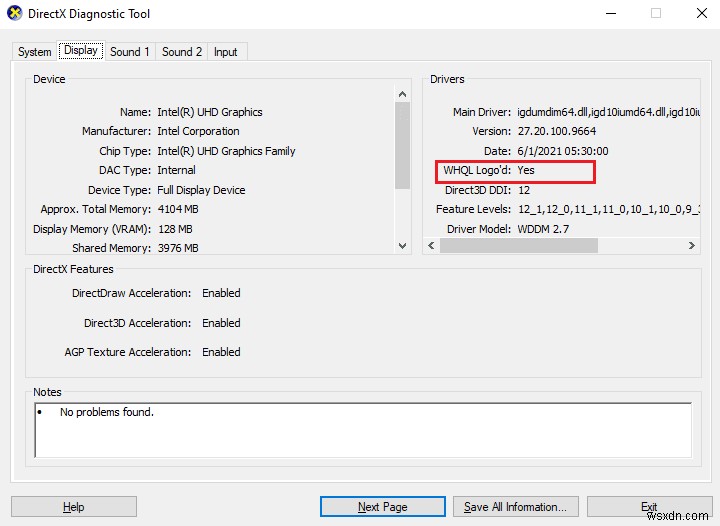Click the DirectX Diagnostic Tool title icon

pyautogui.click(x=14, y=13)
